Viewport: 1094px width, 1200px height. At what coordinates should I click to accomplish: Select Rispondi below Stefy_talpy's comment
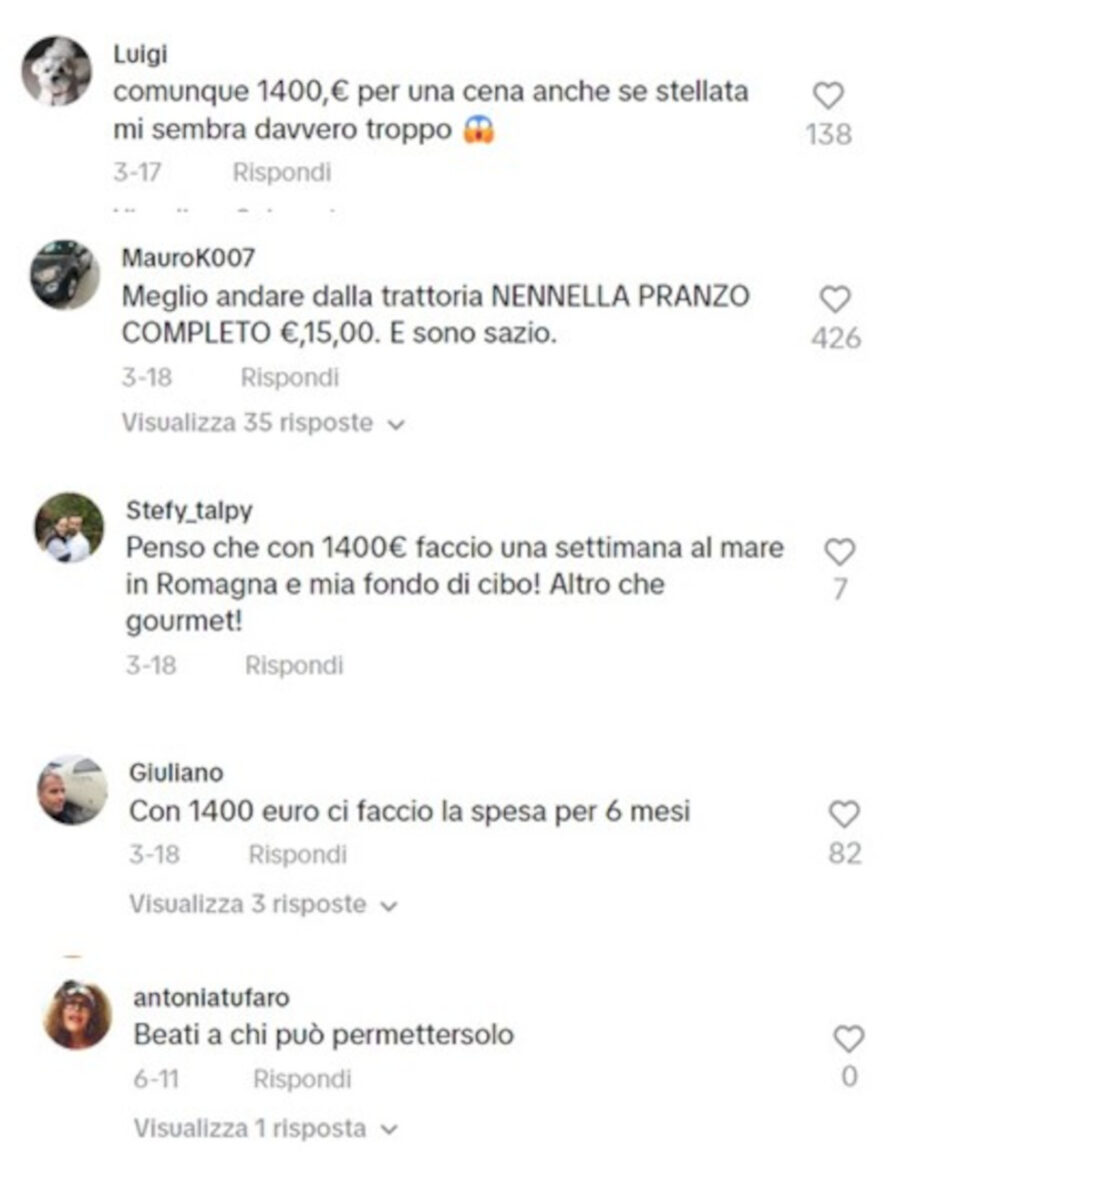294,666
